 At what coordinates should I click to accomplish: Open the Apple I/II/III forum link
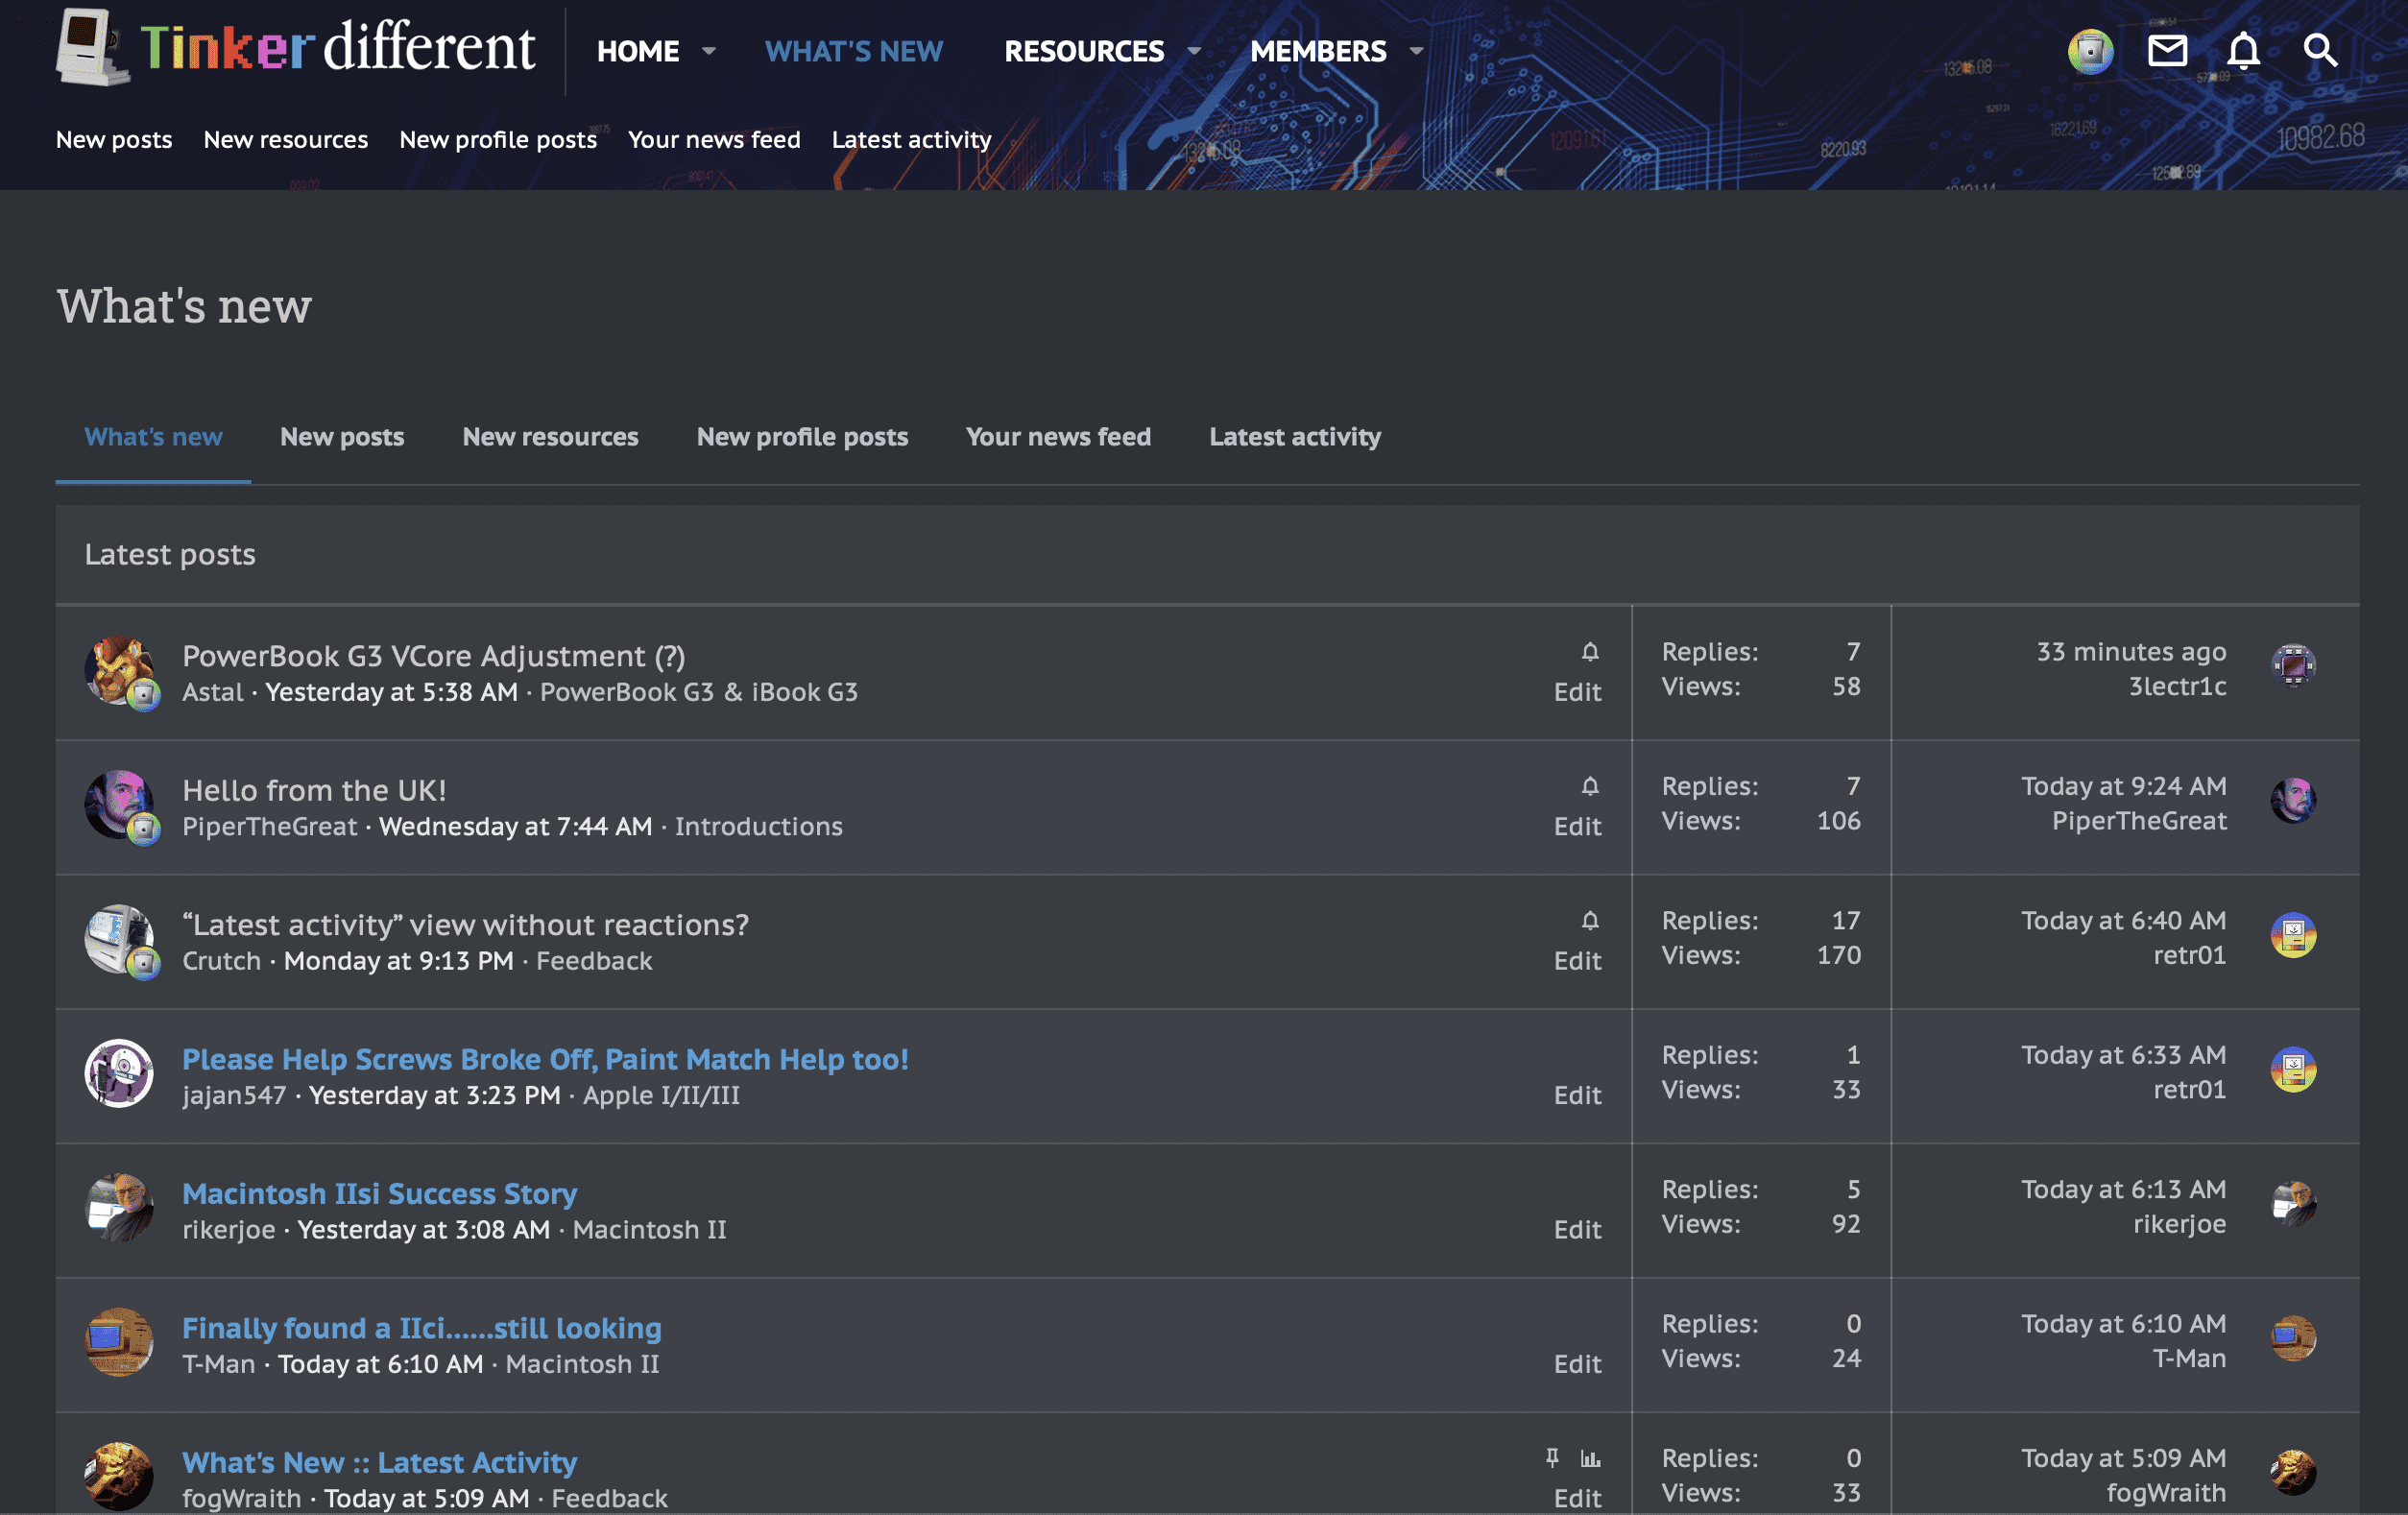coord(661,1095)
